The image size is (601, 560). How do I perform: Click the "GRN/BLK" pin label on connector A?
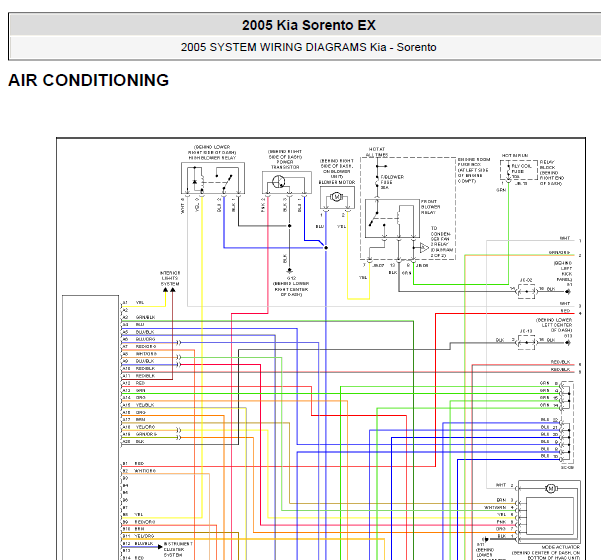145,317
